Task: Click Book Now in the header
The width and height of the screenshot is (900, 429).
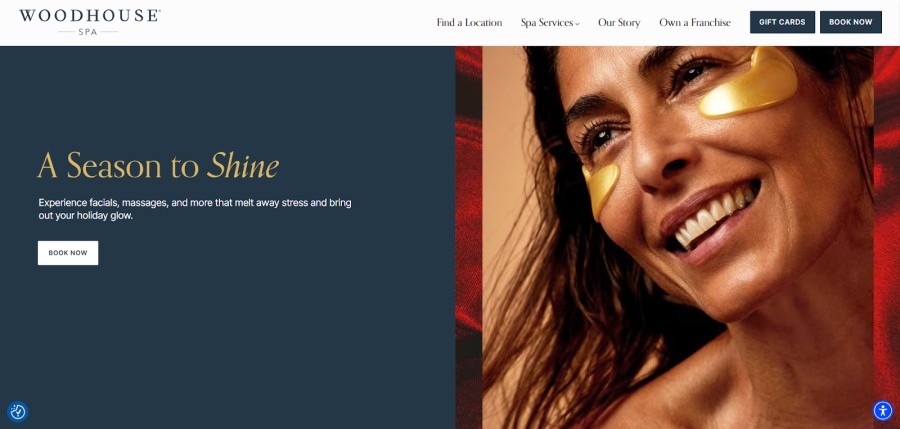Action: [850, 22]
